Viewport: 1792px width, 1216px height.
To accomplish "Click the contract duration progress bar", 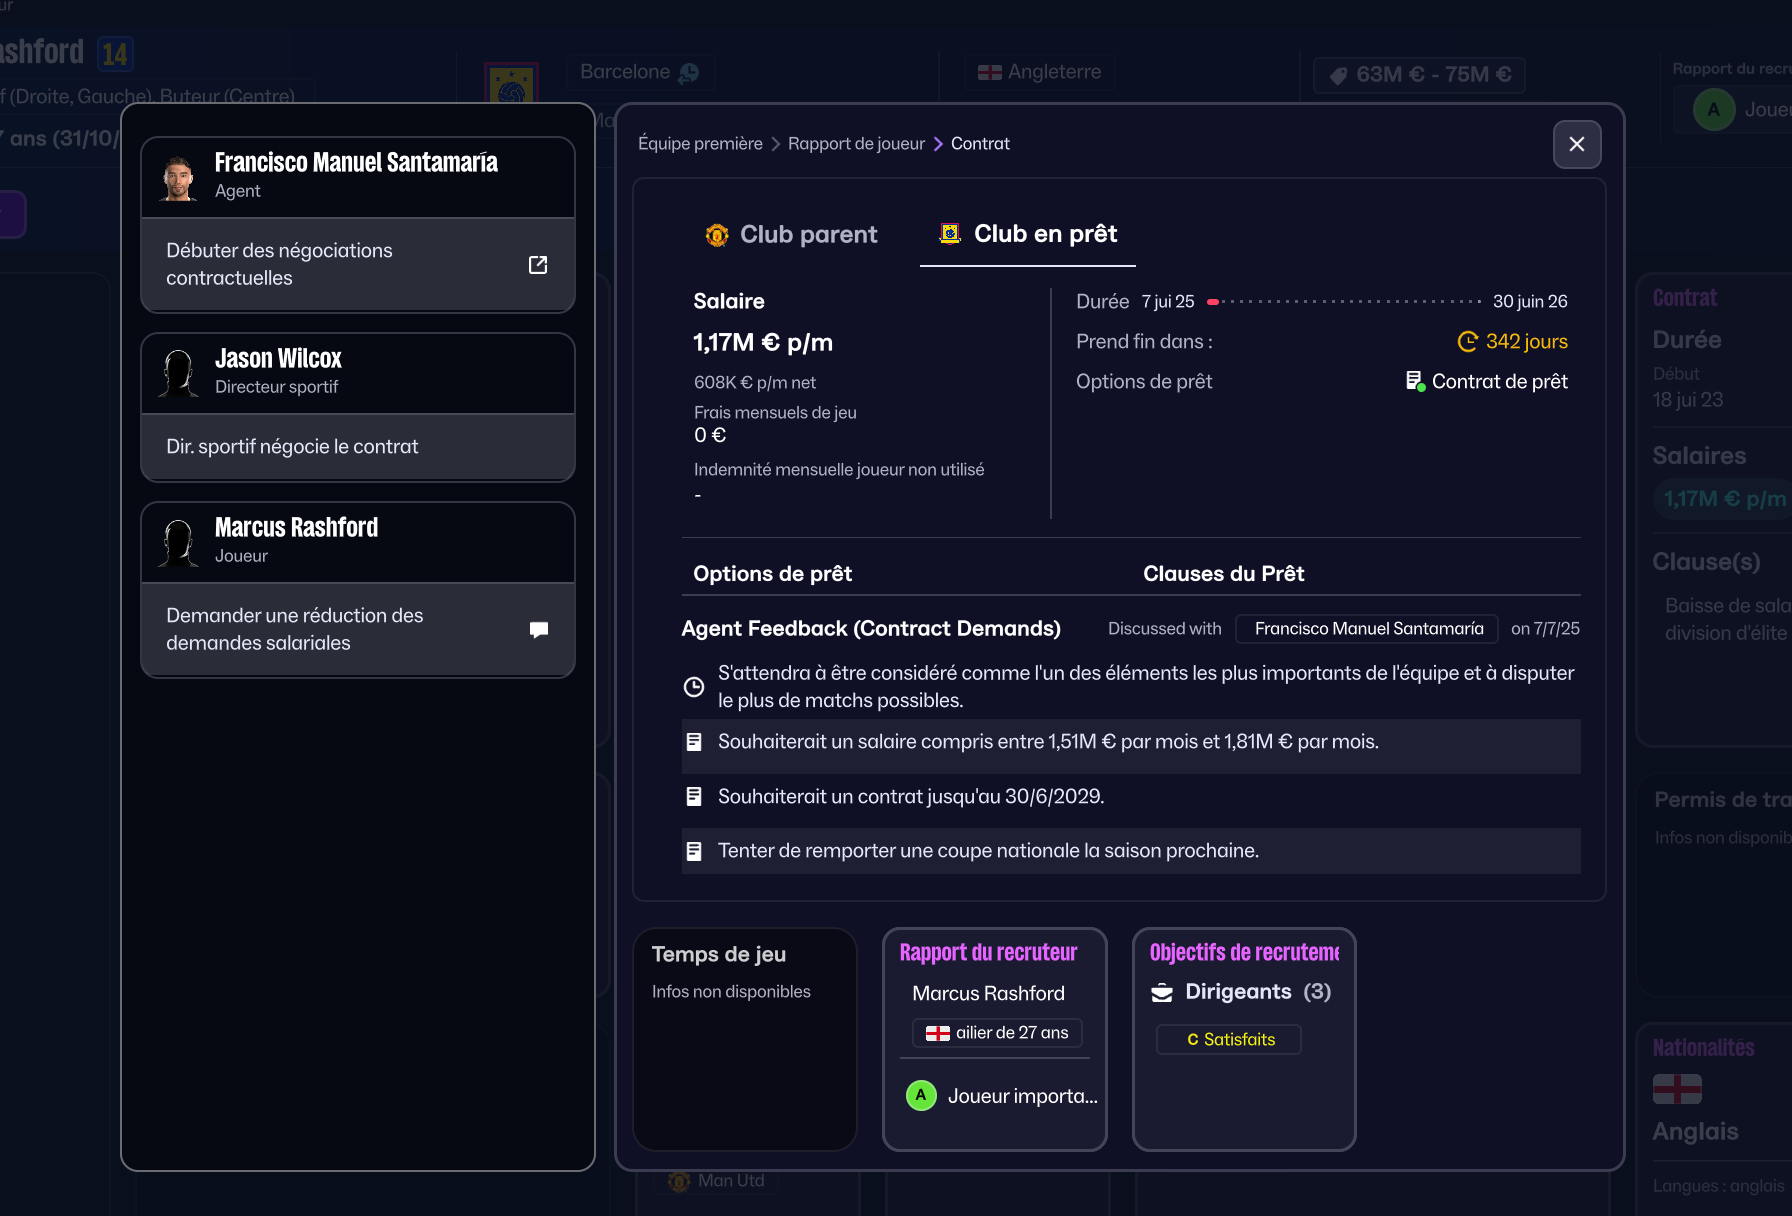I will click(1343, 302).
